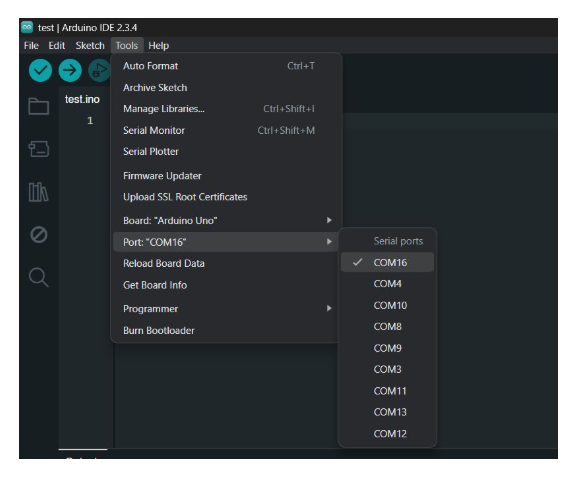
Task: Select COM10 serial port
Action: [x=387, y=305]
